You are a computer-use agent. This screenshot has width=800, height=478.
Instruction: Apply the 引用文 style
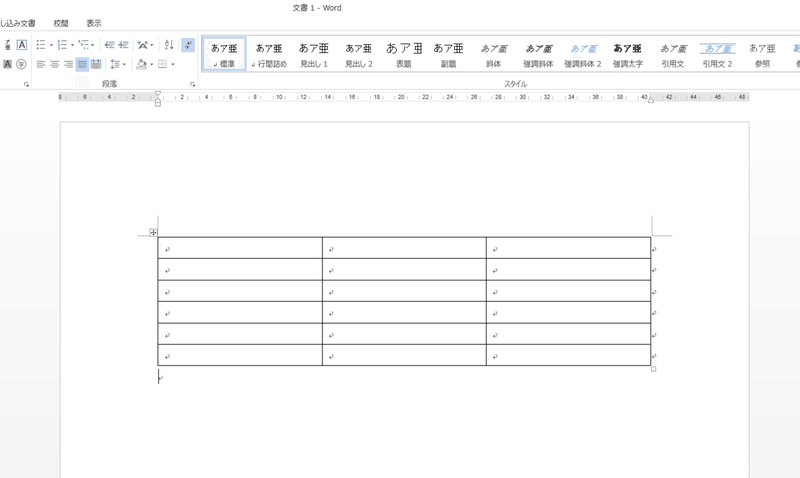[672, 54]
